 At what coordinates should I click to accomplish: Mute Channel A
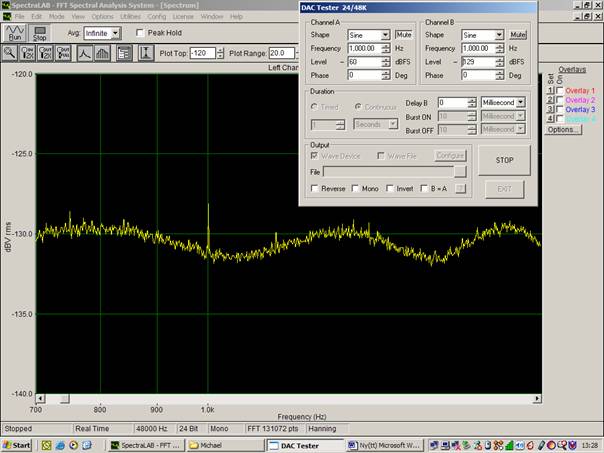tap(403, 35)
